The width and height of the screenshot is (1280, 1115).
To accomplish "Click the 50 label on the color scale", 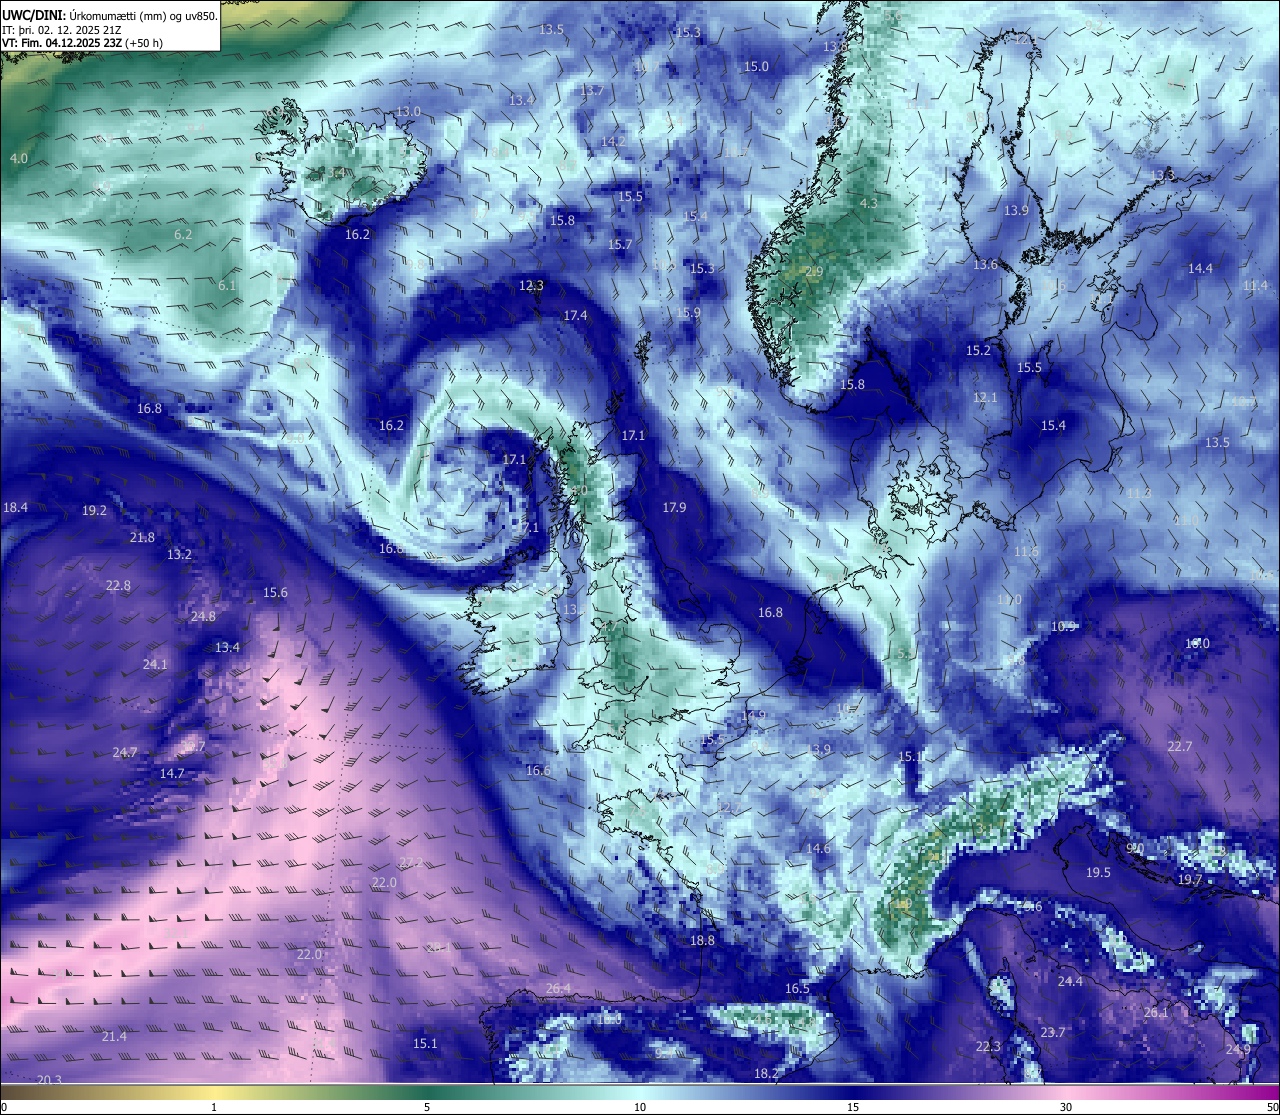I will click(x=1272, y=1107).
